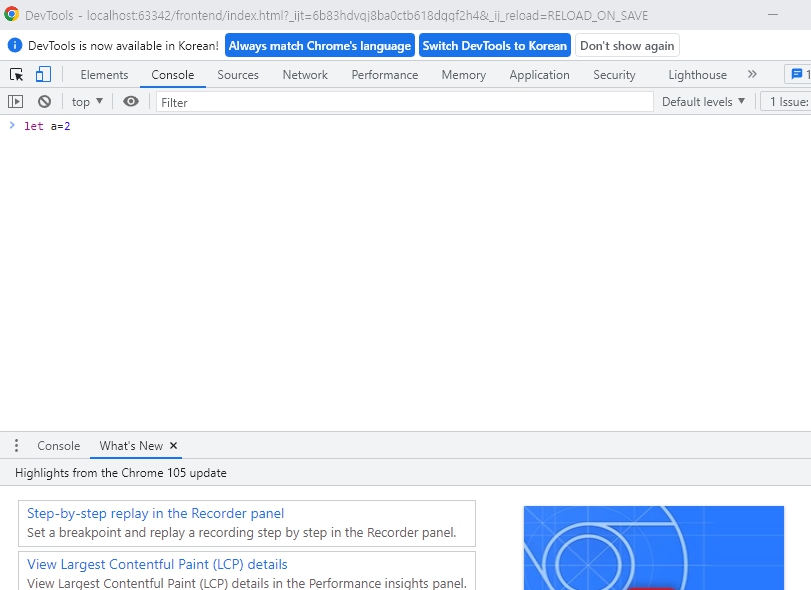This screenshot has height=590, width=811.
Task: Activate the inspect element picker icon
Action: tap(17, 74)
